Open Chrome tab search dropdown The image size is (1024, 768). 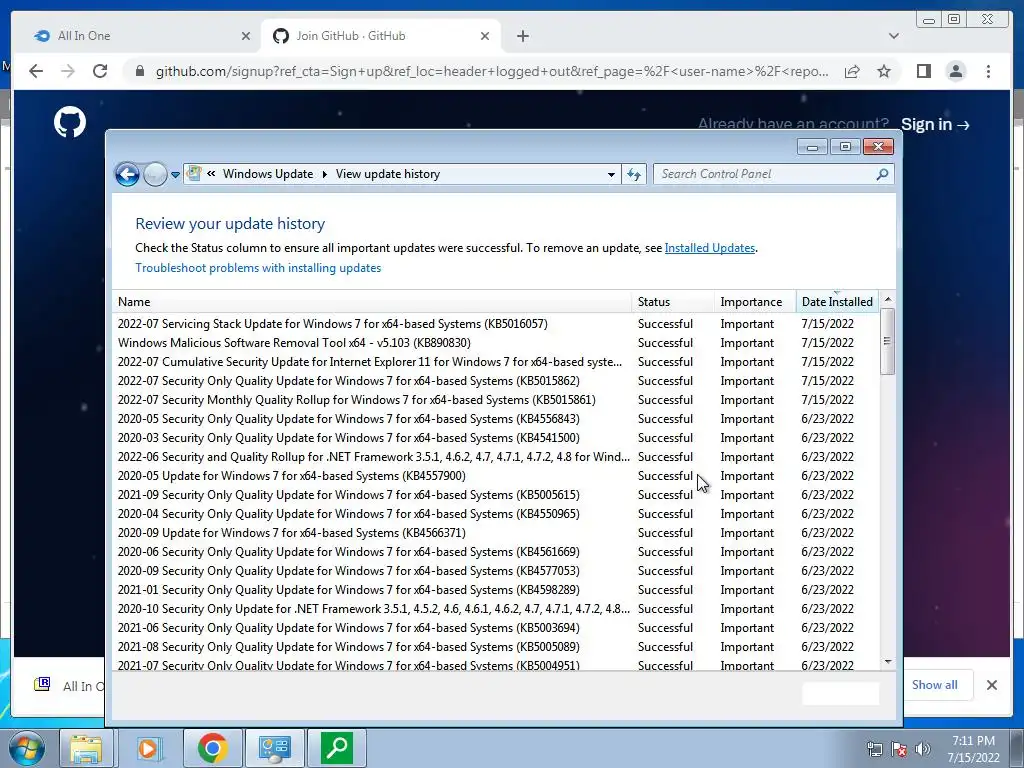pos(893,36)
